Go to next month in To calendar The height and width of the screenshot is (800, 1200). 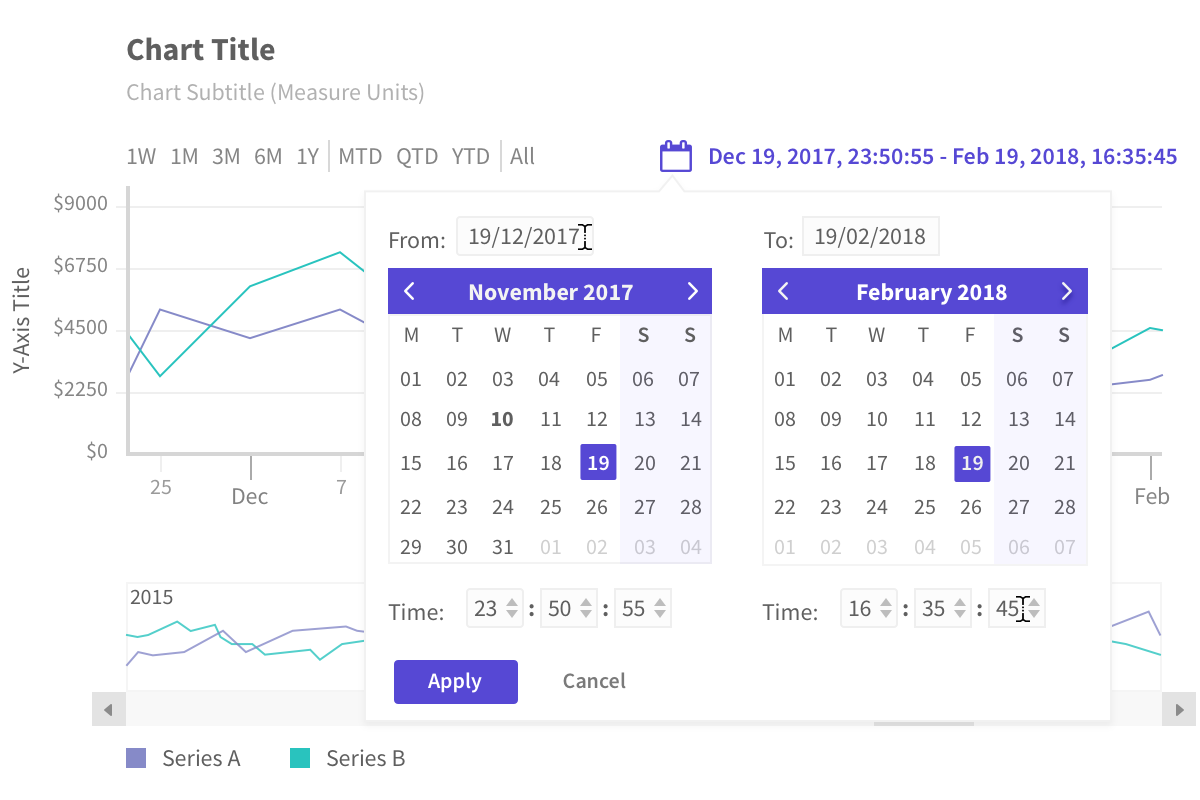coord(1066,292)
